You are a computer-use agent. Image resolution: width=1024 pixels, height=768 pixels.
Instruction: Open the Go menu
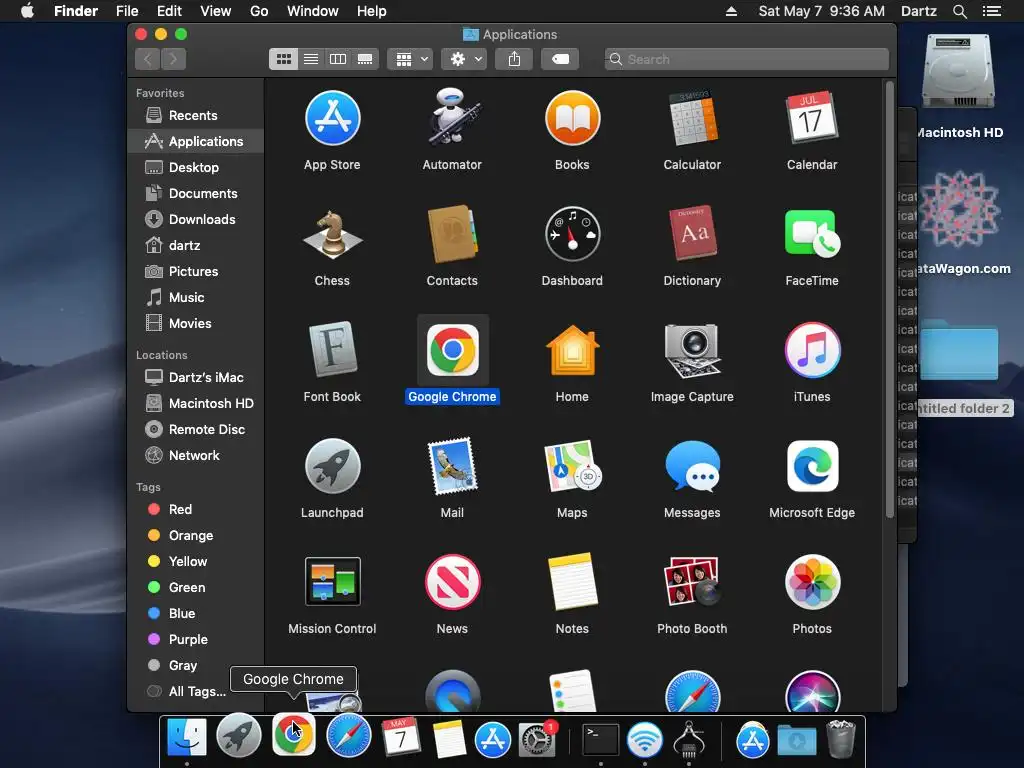[x=259, y=11]
